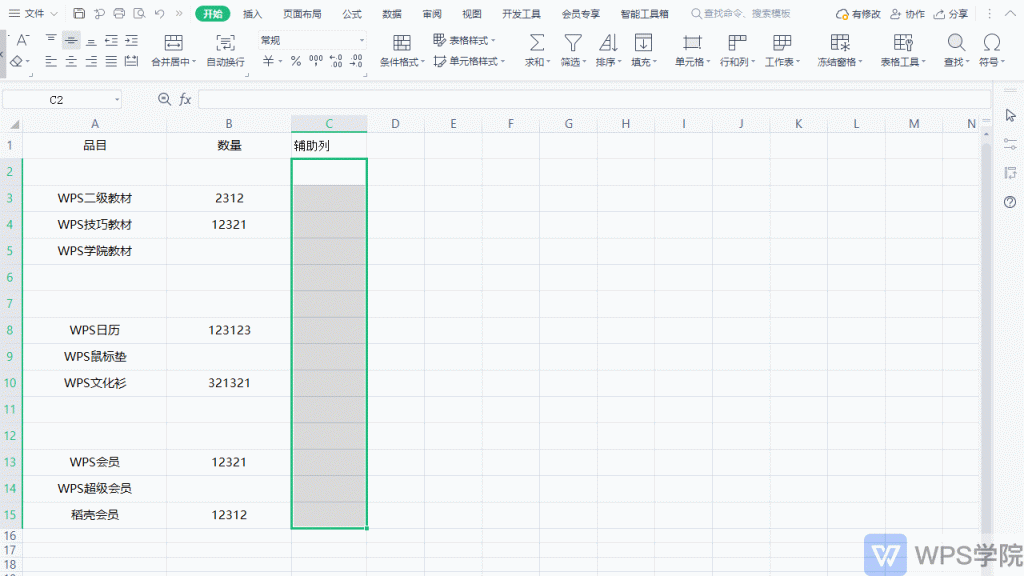Click the 求和 sum sigma icon
Viewport: 1024px width, 576px height.
click(x=537, y=43)
